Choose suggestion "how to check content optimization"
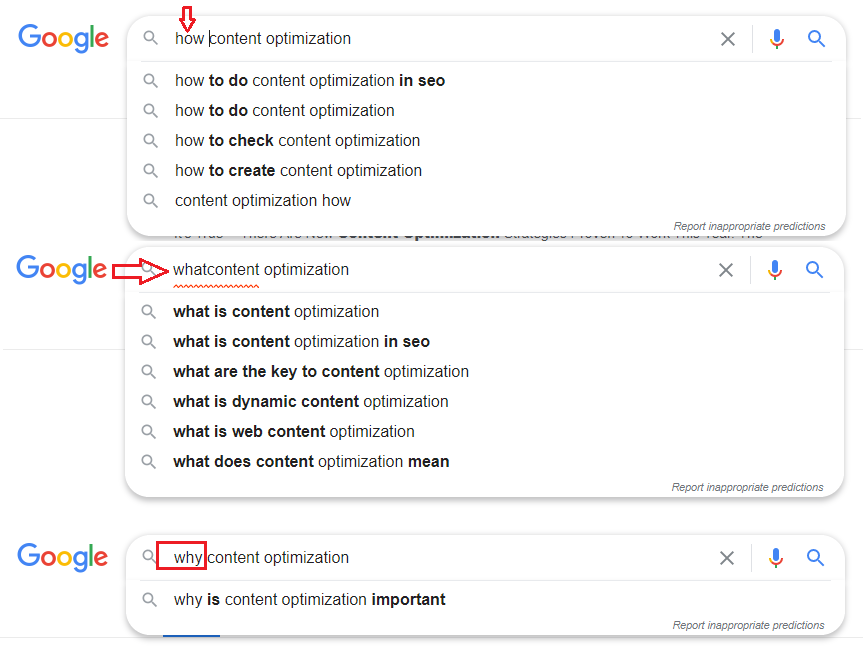 click(x=297, y=141)
